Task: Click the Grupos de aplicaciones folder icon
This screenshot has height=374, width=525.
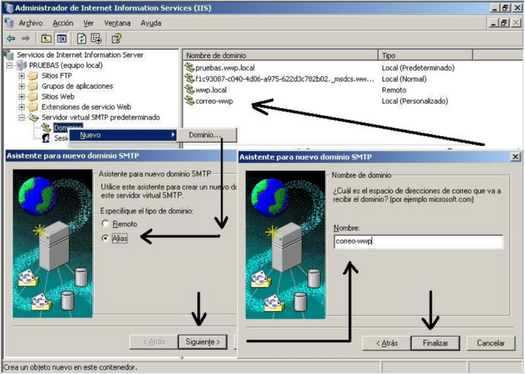Action: click(x=33, y=86)
